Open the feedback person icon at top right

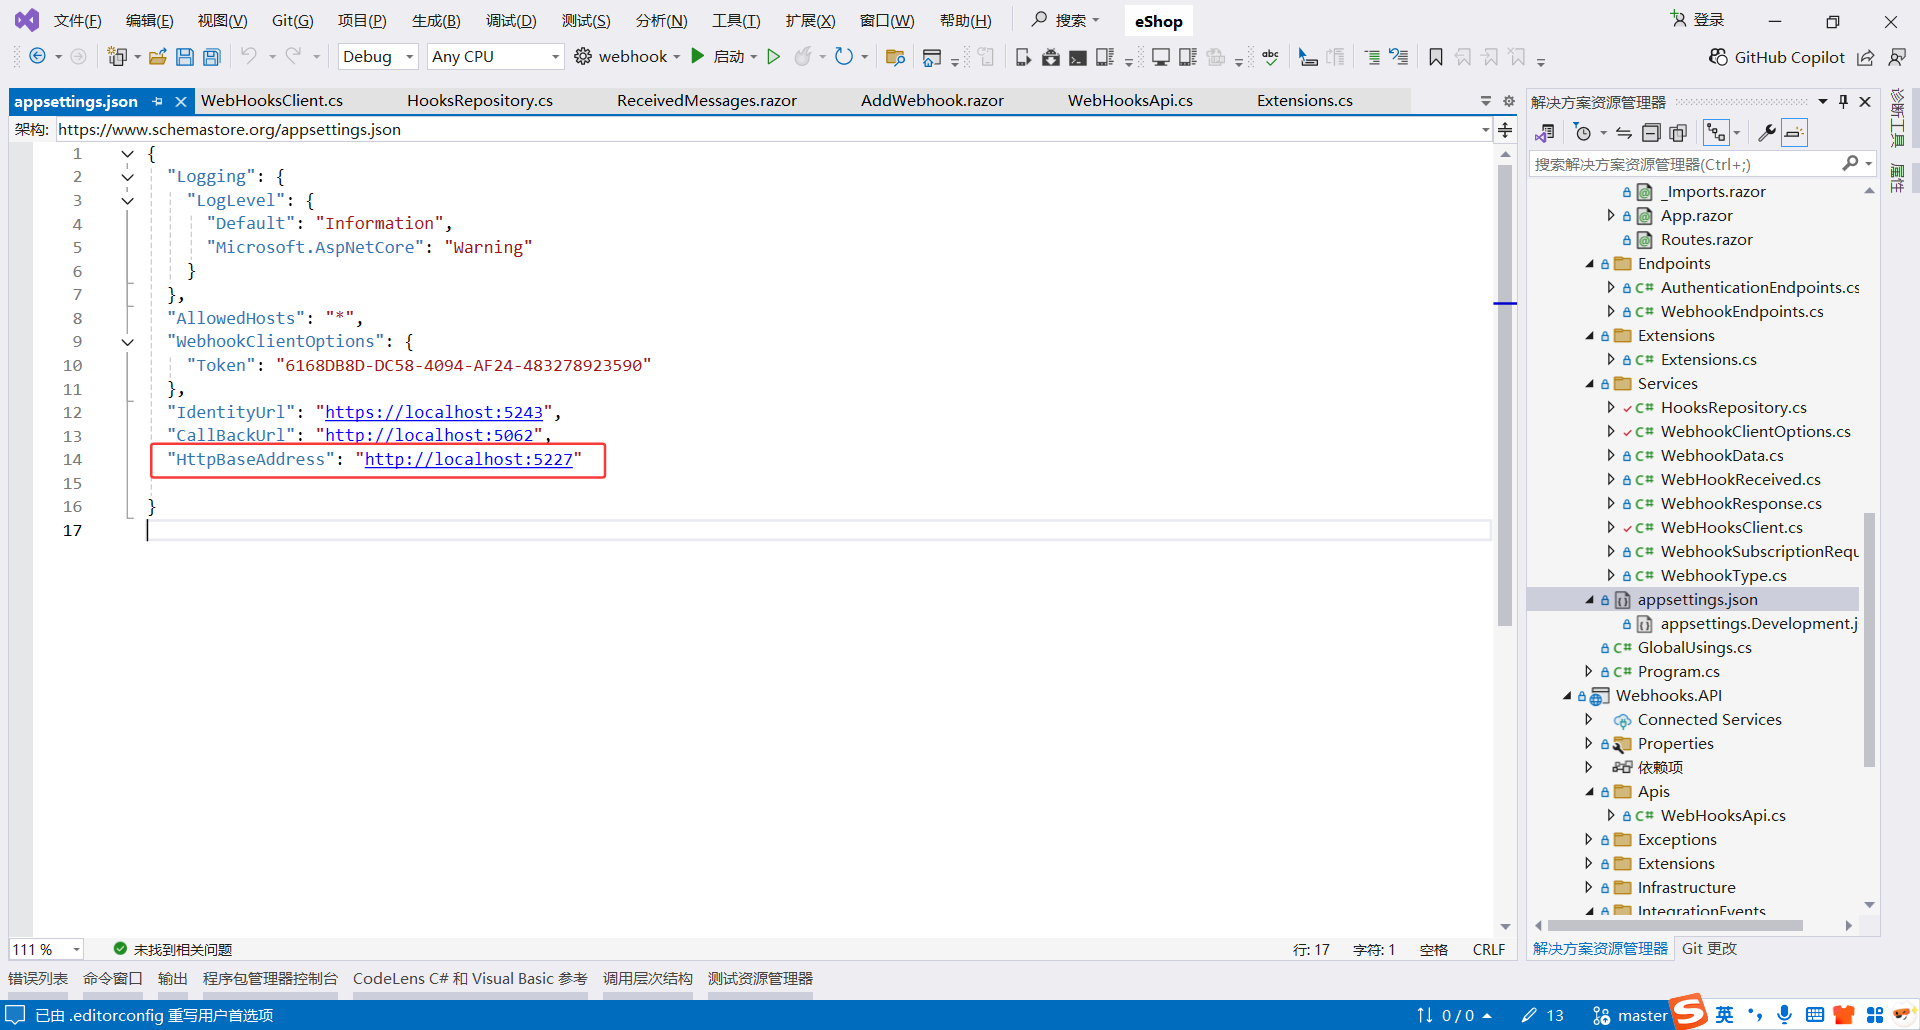(x=1897, y=57)
